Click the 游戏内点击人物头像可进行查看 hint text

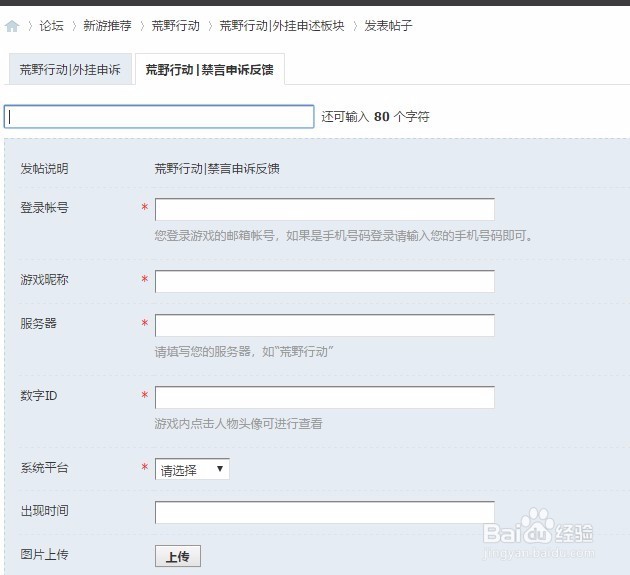coord(239,423)
